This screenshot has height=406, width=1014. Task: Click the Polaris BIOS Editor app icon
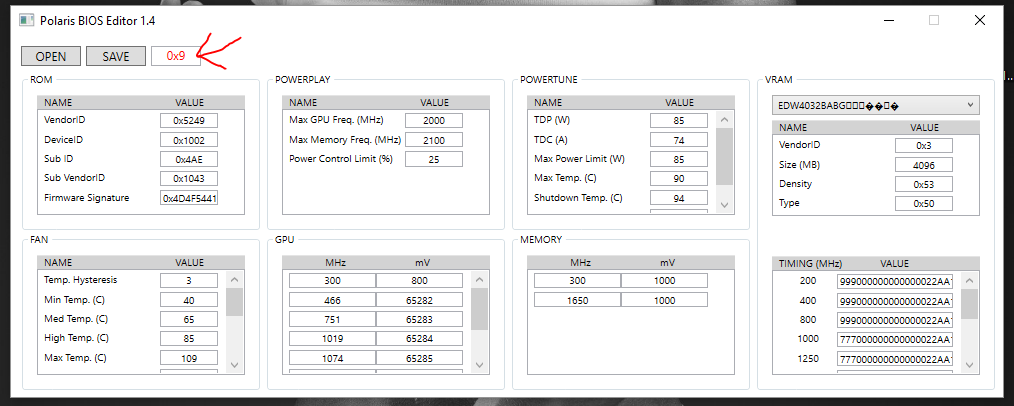coord(27,20)
